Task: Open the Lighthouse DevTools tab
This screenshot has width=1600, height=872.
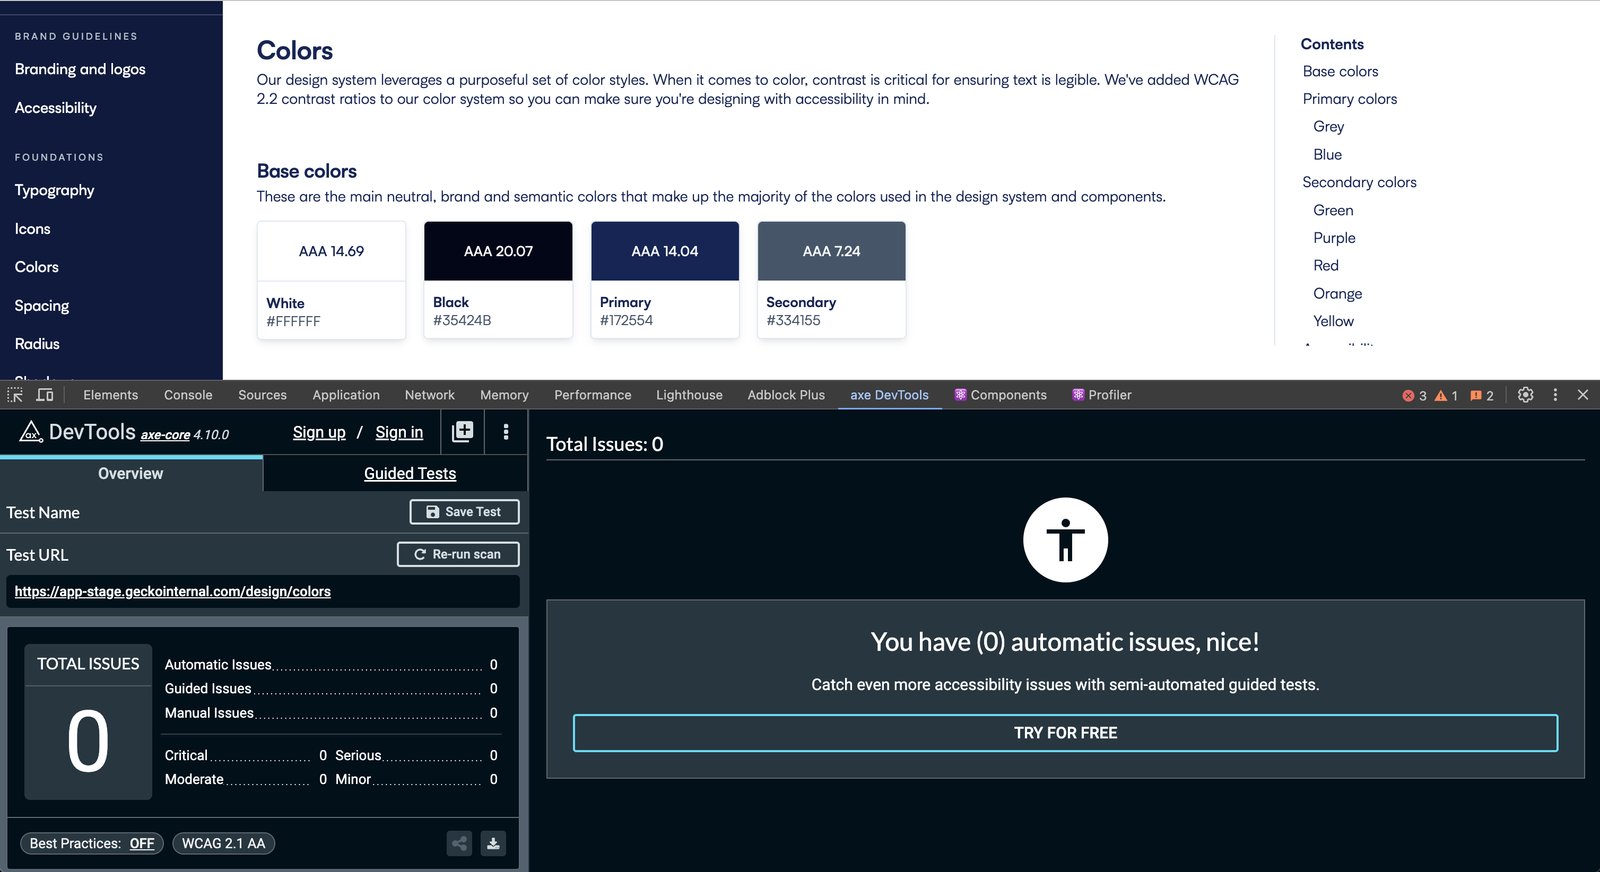Action: [x=689, y=395]
